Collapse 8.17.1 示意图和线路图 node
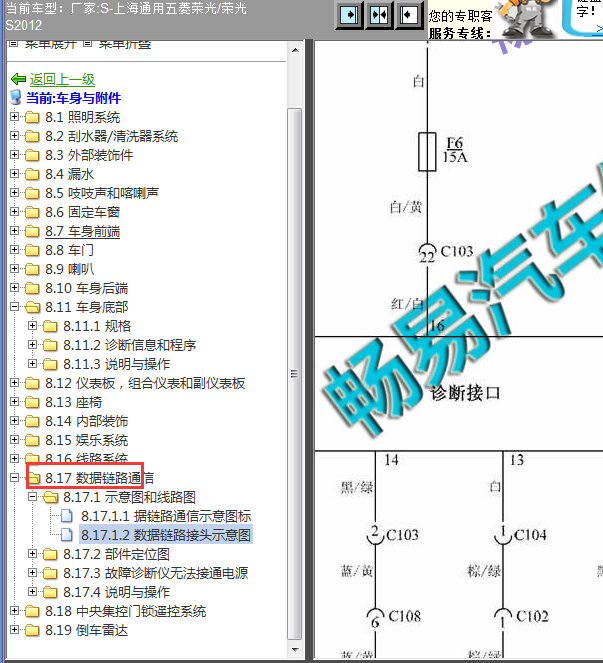Viewport: 603px width, 663px height. (33, 497)
